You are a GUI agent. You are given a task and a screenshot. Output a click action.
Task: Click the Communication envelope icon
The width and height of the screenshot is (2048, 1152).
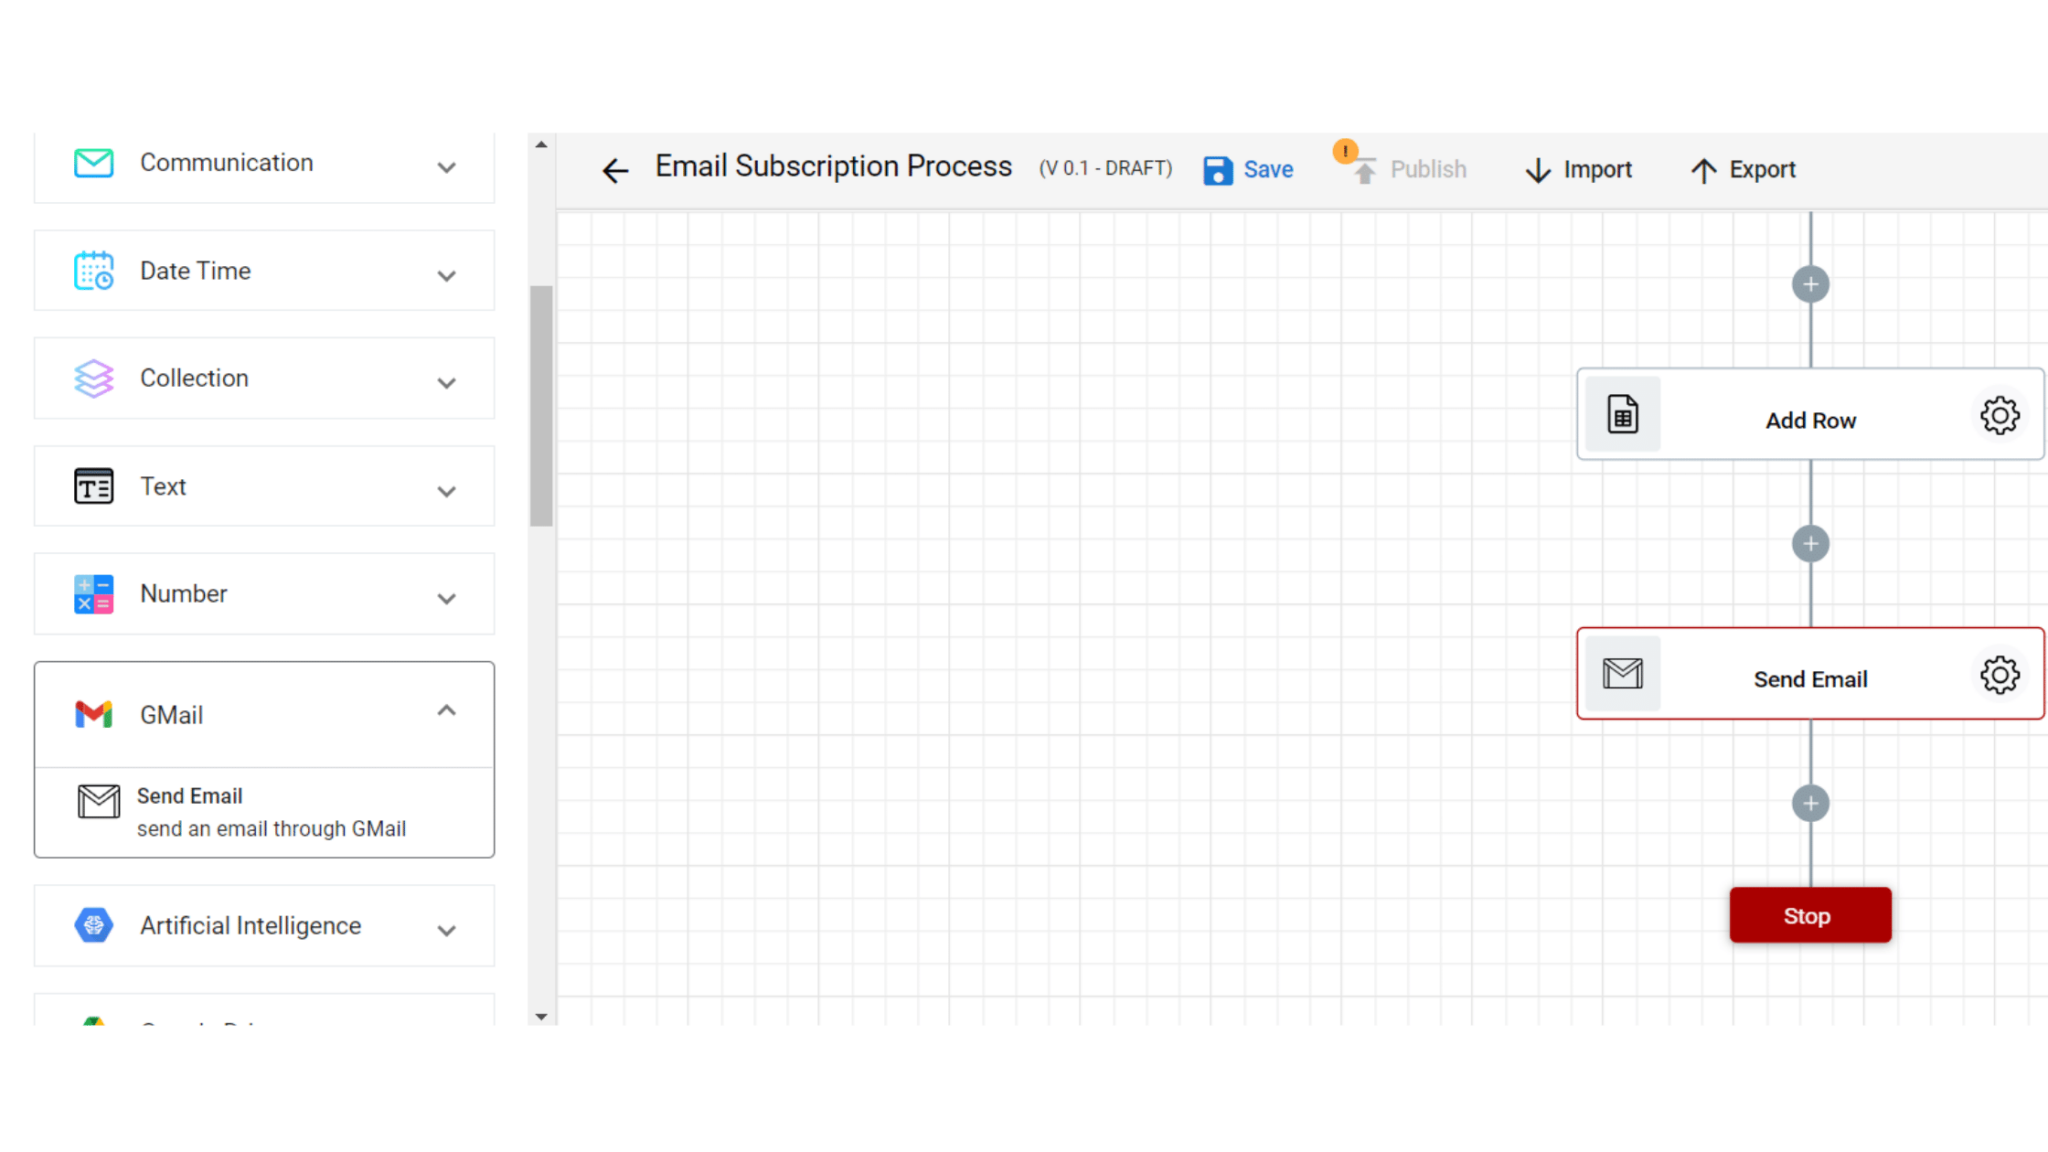94,163
